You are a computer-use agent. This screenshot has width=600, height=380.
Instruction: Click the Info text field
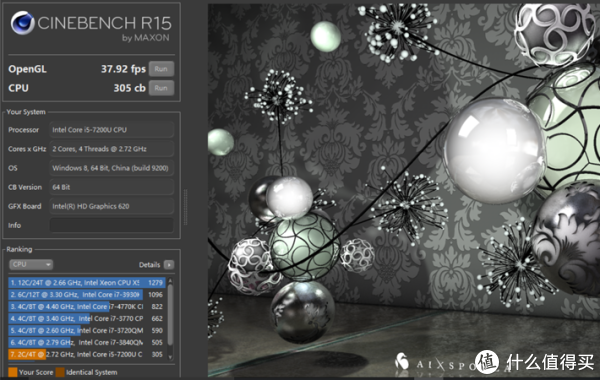point(111,225)
